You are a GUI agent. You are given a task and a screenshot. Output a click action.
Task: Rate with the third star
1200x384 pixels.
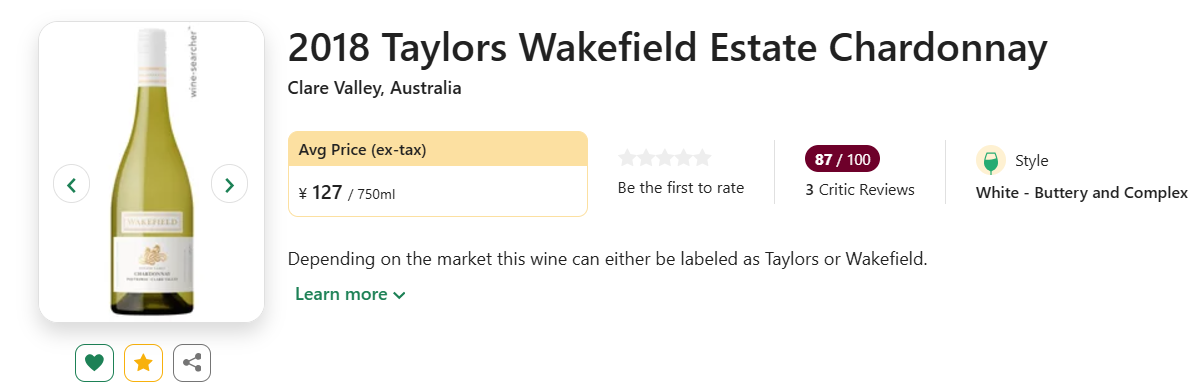[665, 158]
